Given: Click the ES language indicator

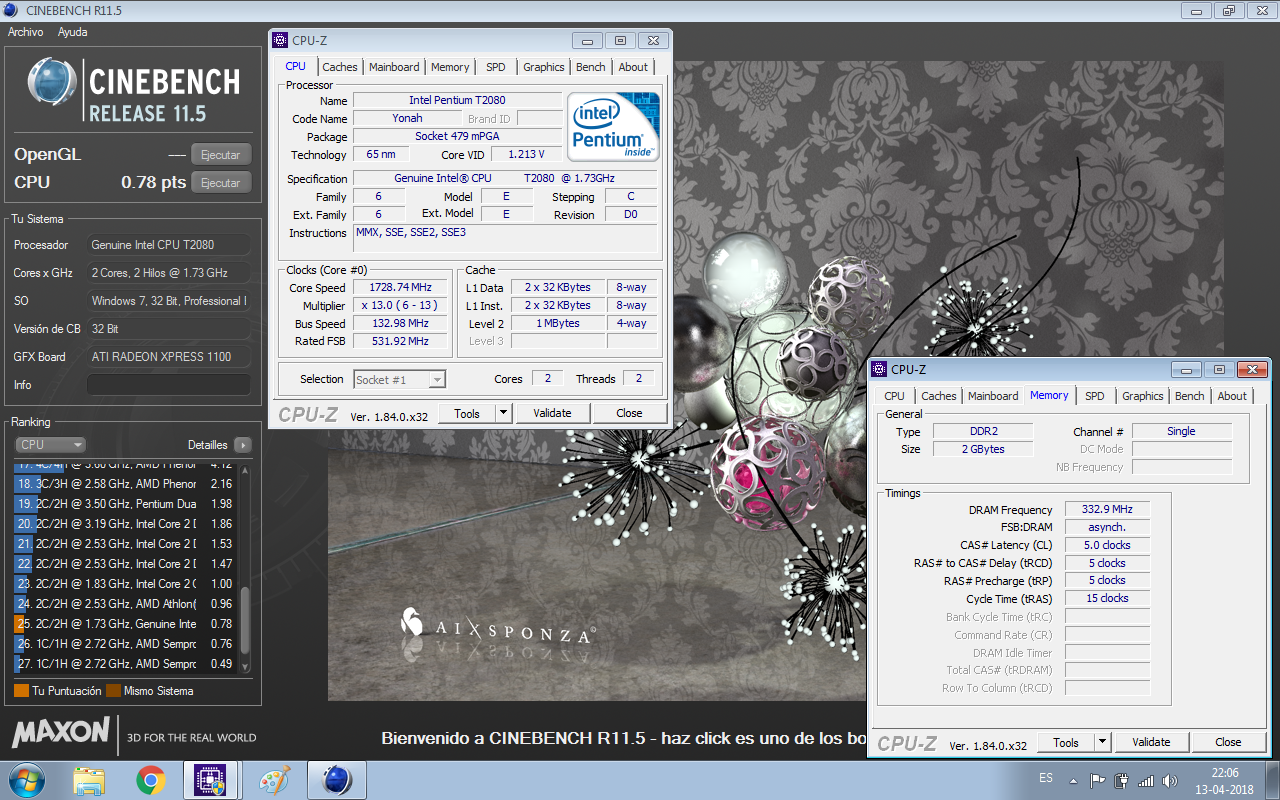Looking at the screenshot, I should [x=1046, y=778].
